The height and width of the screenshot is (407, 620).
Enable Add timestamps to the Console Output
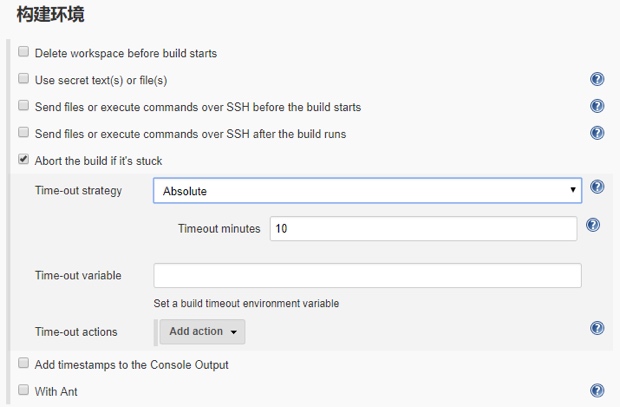[24, 364]
